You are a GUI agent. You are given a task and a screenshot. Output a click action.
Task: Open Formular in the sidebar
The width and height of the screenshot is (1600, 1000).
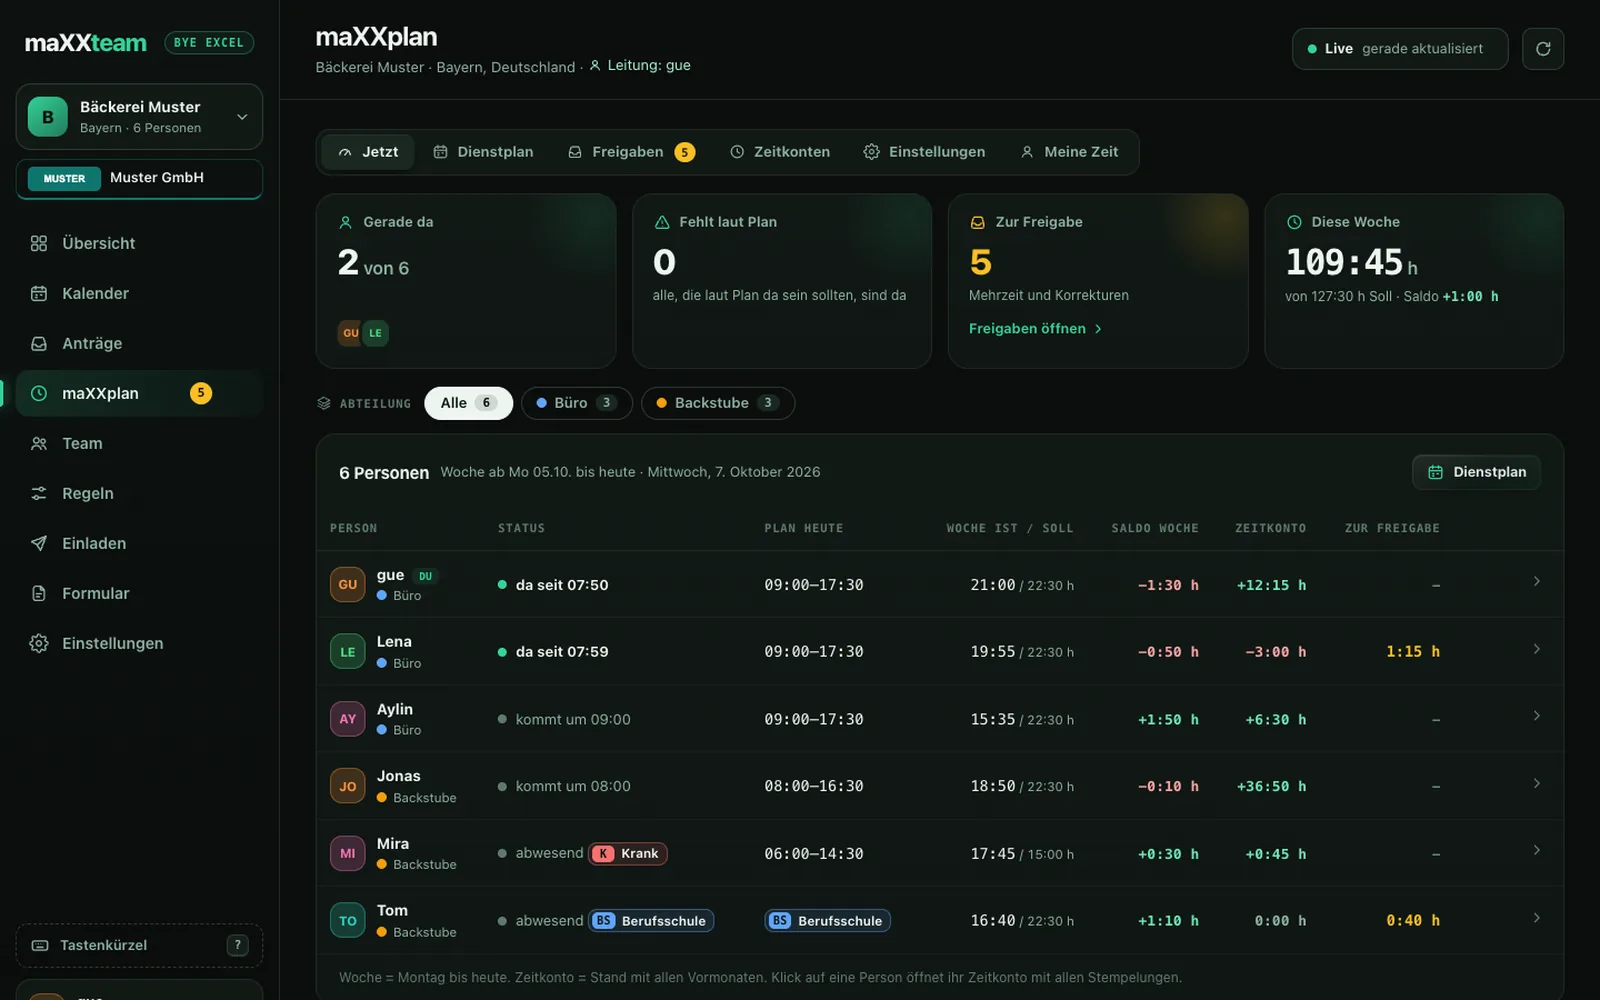pyautogui.click(x=139, y=593)
